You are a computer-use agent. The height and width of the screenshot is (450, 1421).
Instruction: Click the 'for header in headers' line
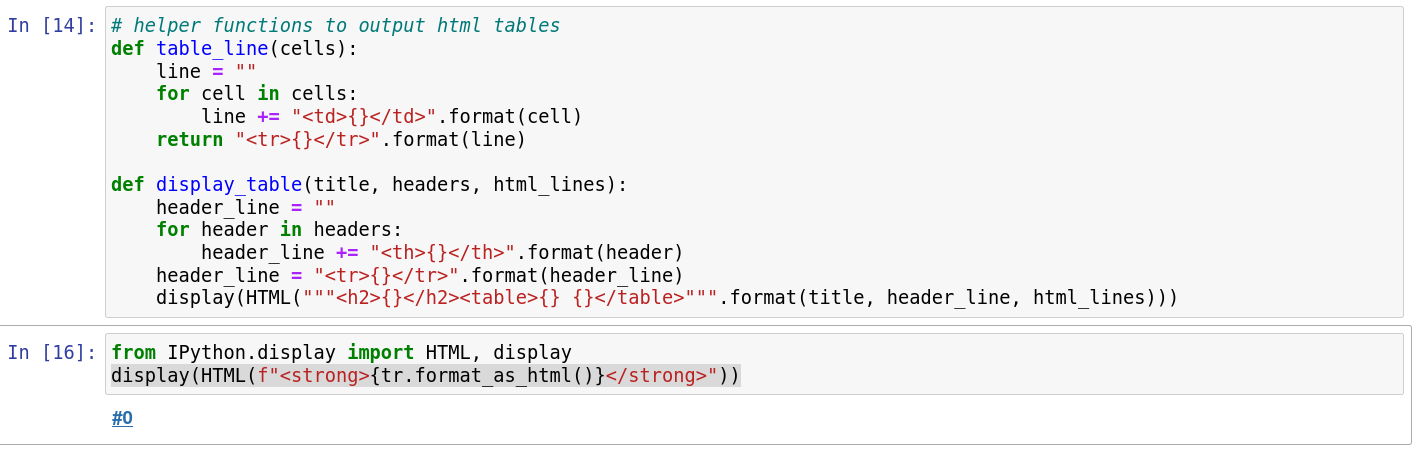coord(278,229)
